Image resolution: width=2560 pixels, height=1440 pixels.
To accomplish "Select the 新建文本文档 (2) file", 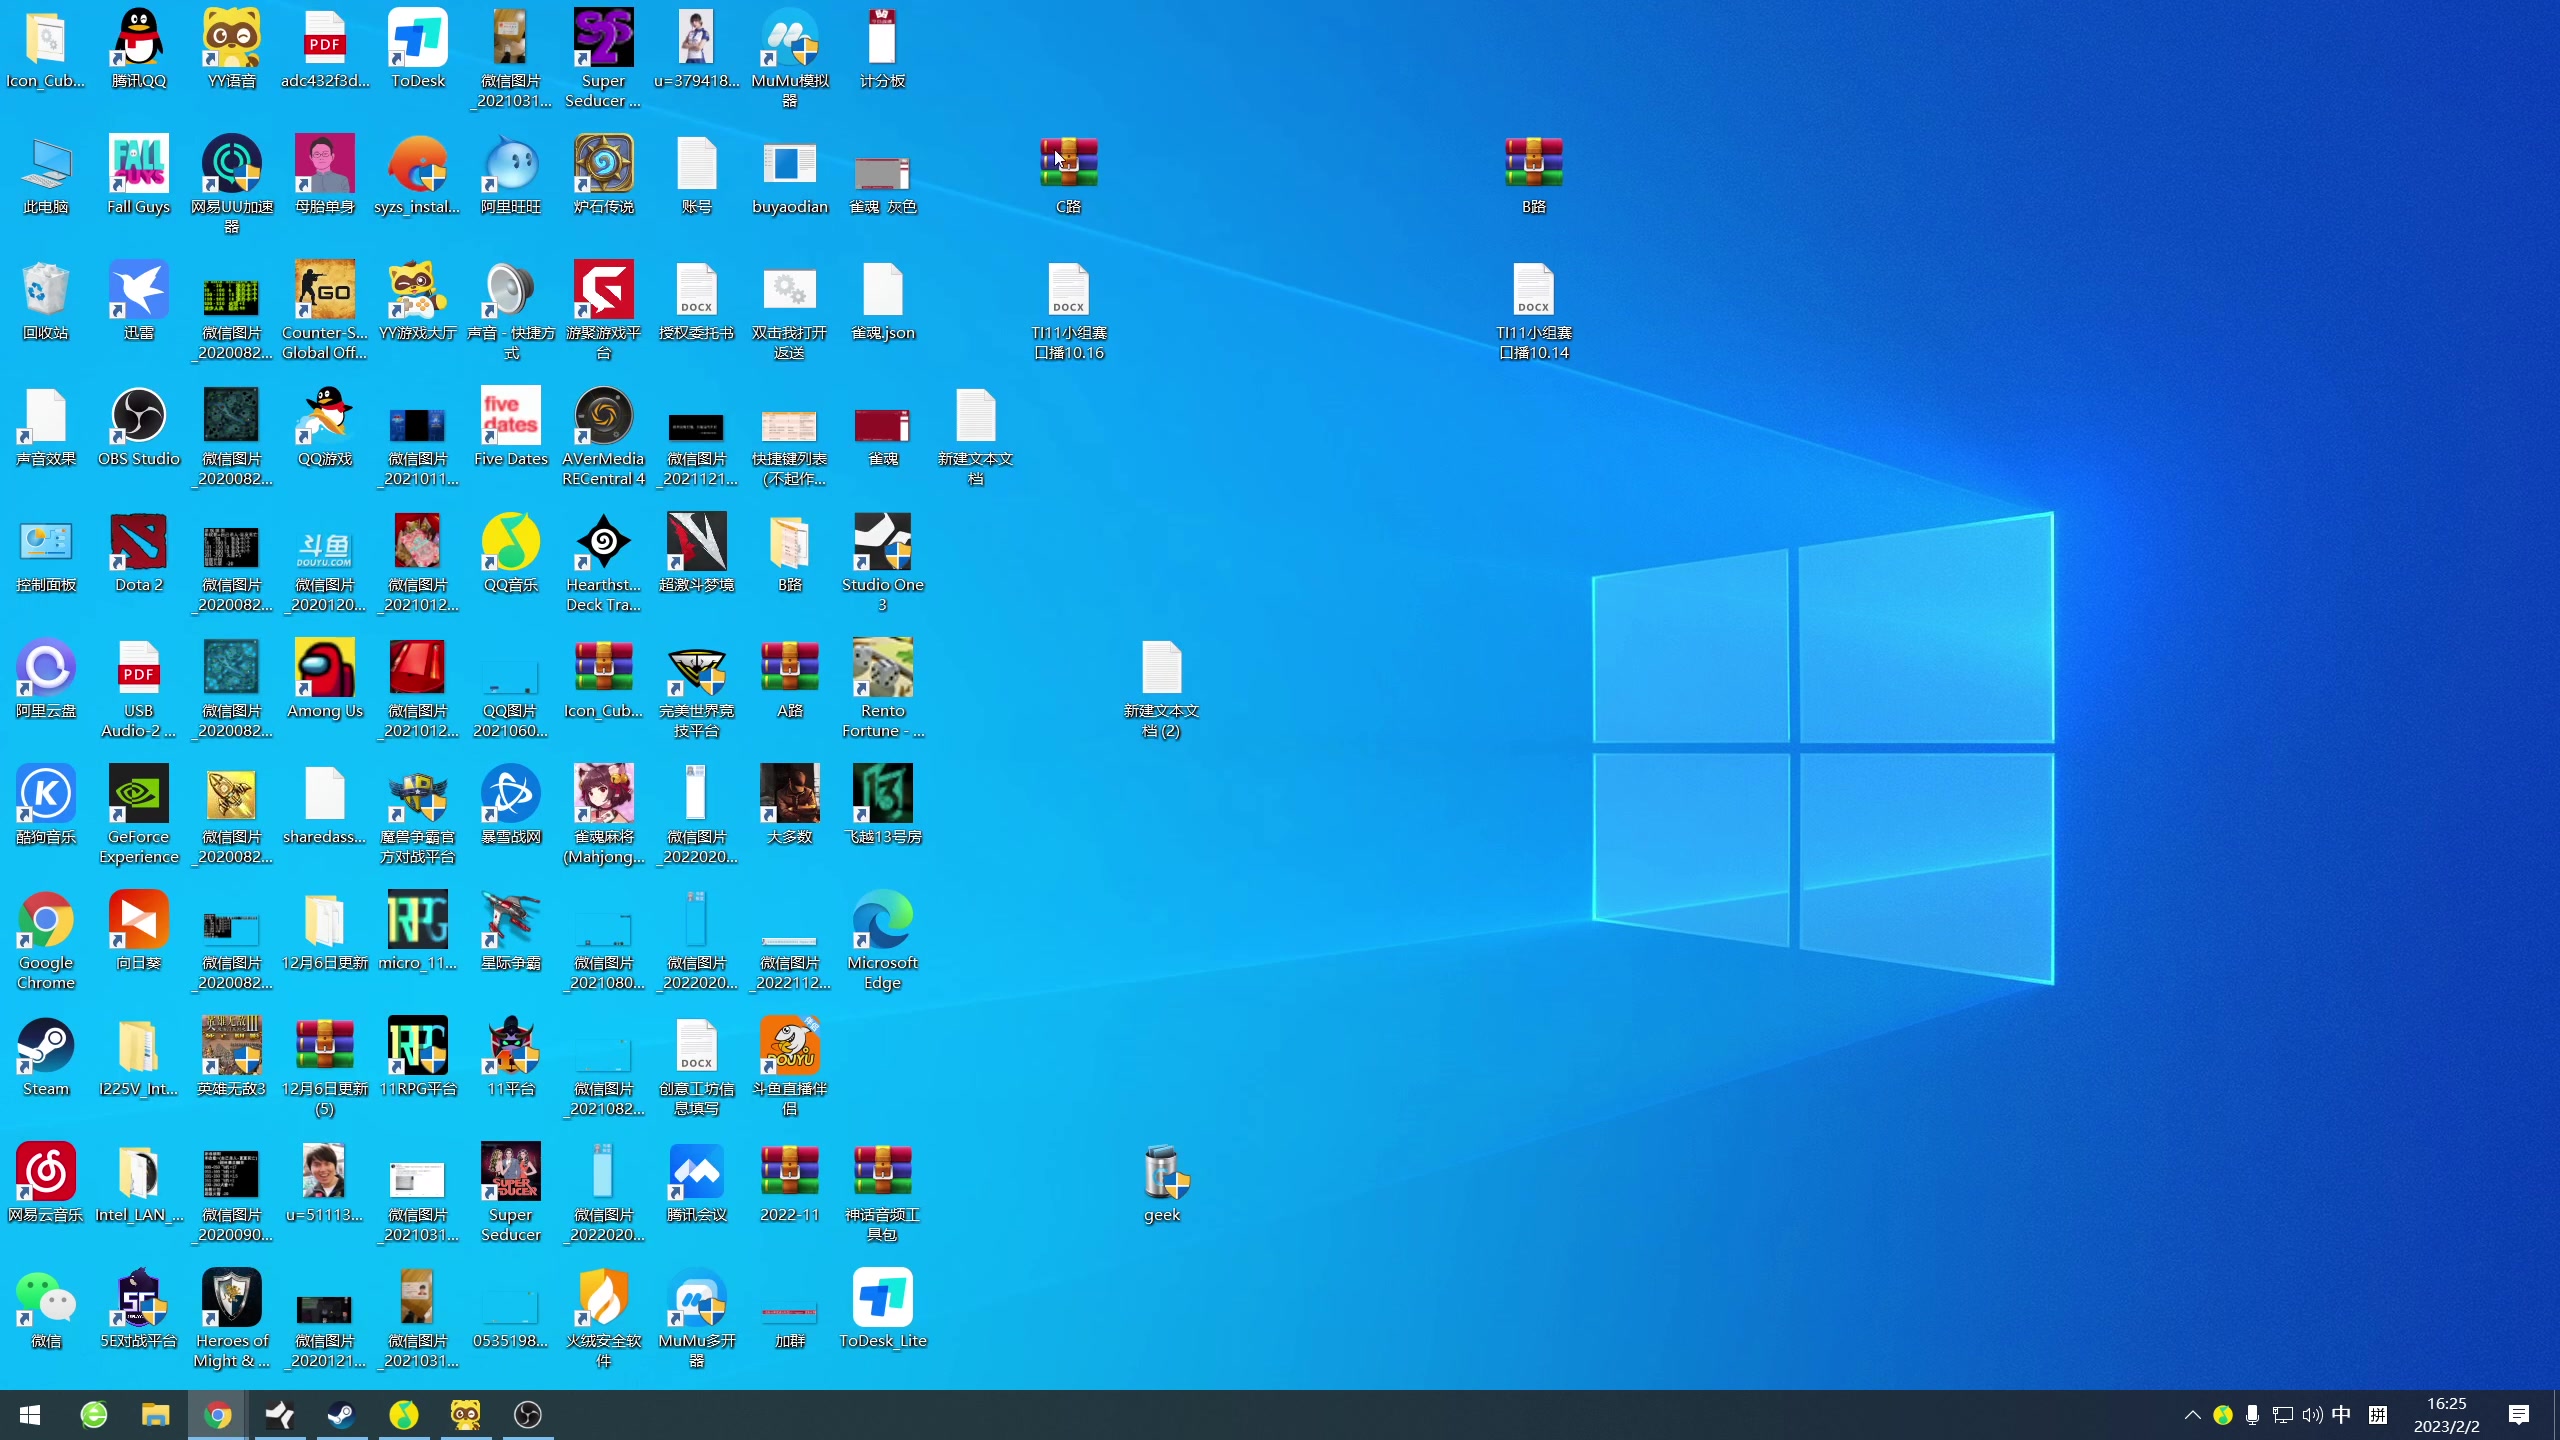I will (1162, 688).
